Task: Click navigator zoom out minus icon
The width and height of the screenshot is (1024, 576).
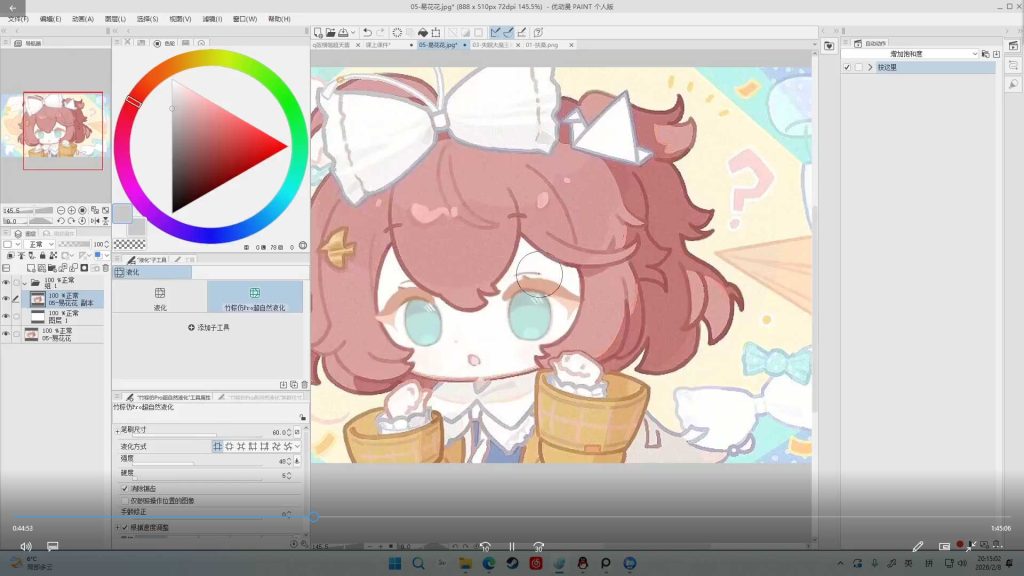Action: 61,210
